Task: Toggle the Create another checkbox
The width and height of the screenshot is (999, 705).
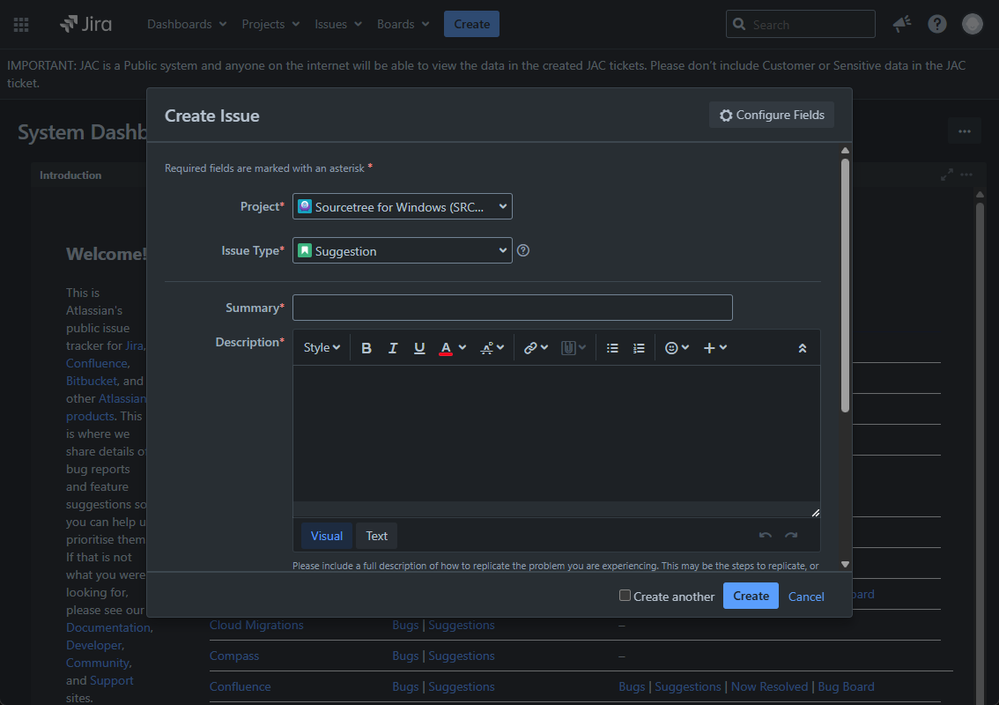Action: [625, 595]
